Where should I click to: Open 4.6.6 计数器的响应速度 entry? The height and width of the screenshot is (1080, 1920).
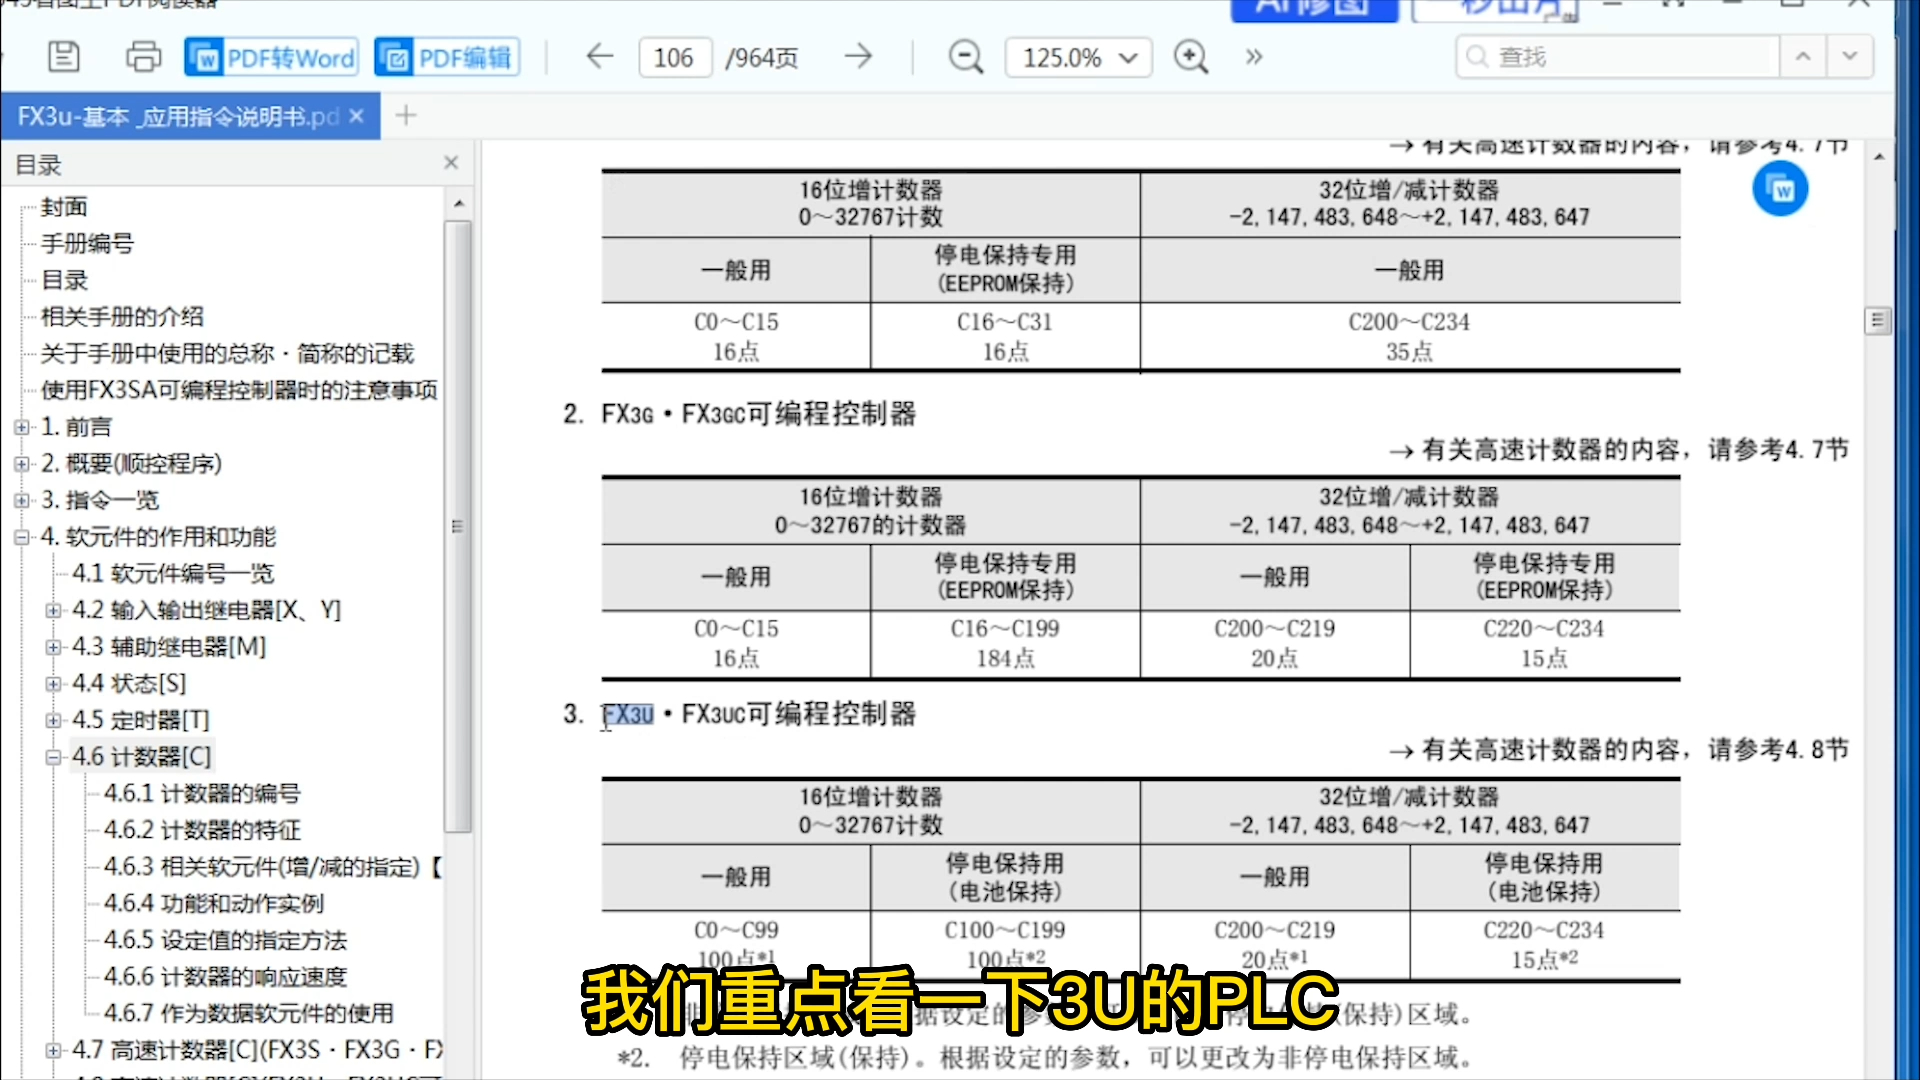pos(225,977)
